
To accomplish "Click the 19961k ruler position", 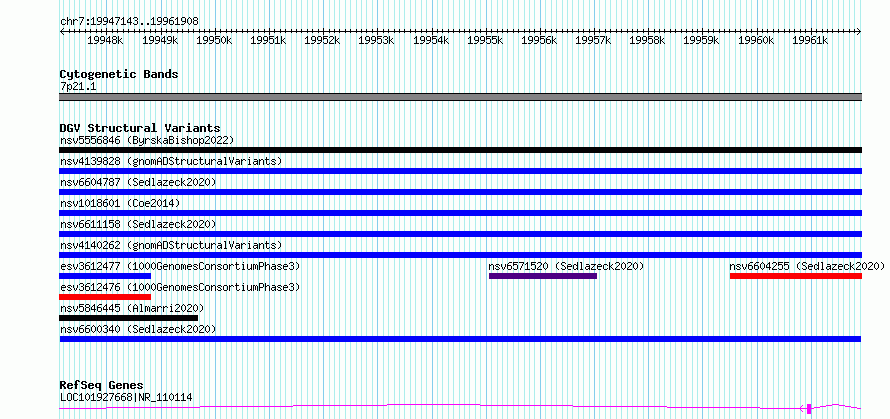I will pos(811,41).
